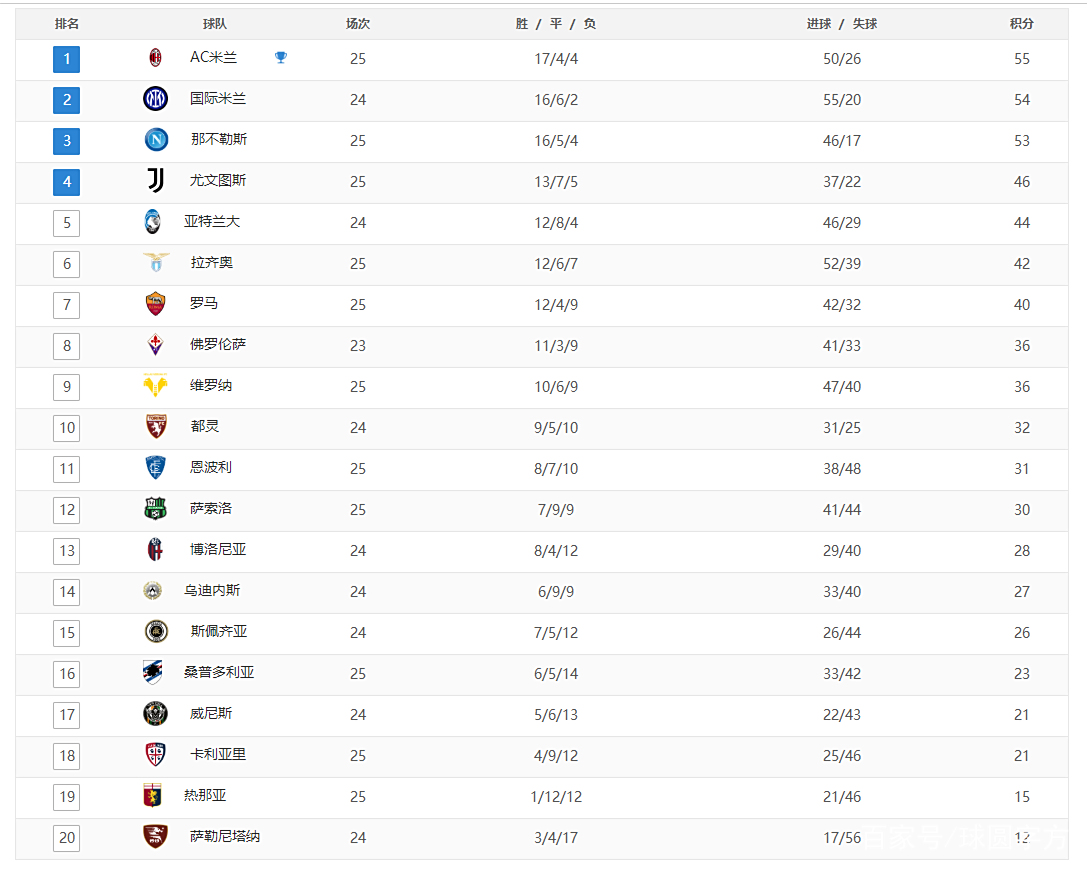Click the trophy icon beside AC米兰
Viewport: 1087px width, 869px height.
tap(281, 58)
